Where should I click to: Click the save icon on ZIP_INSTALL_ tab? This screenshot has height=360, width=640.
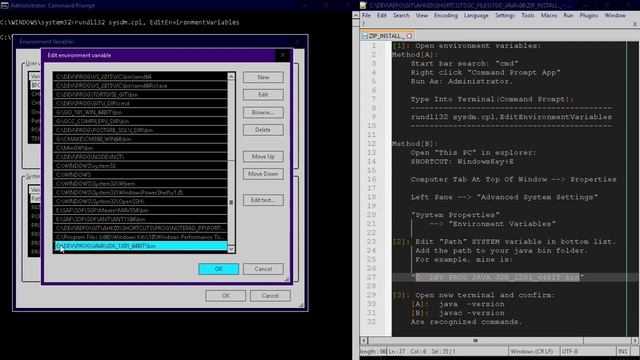pos(365,36)
